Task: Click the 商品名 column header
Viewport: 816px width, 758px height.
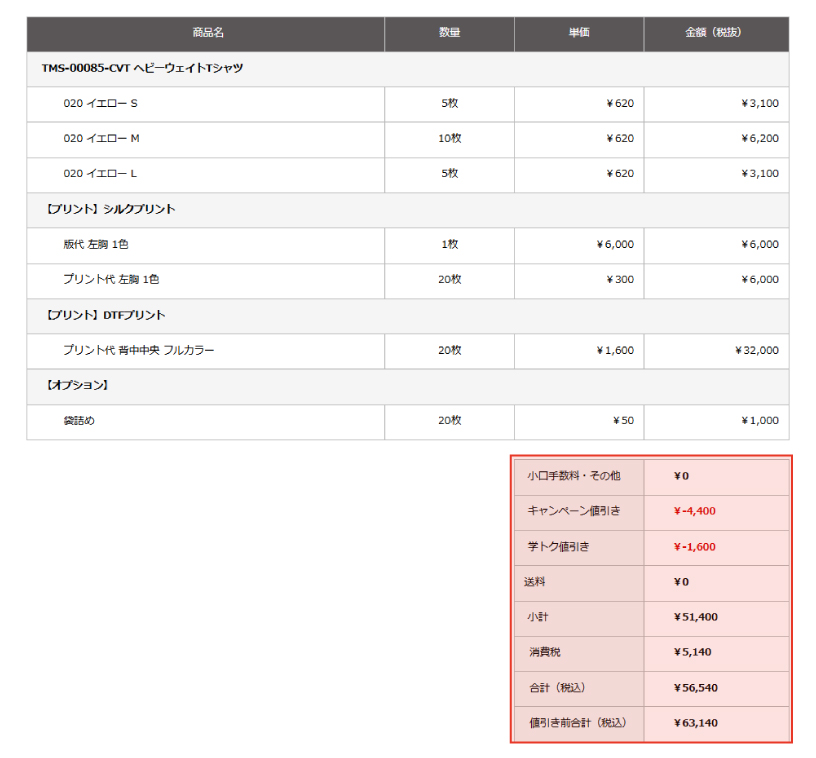Action: 208,33
